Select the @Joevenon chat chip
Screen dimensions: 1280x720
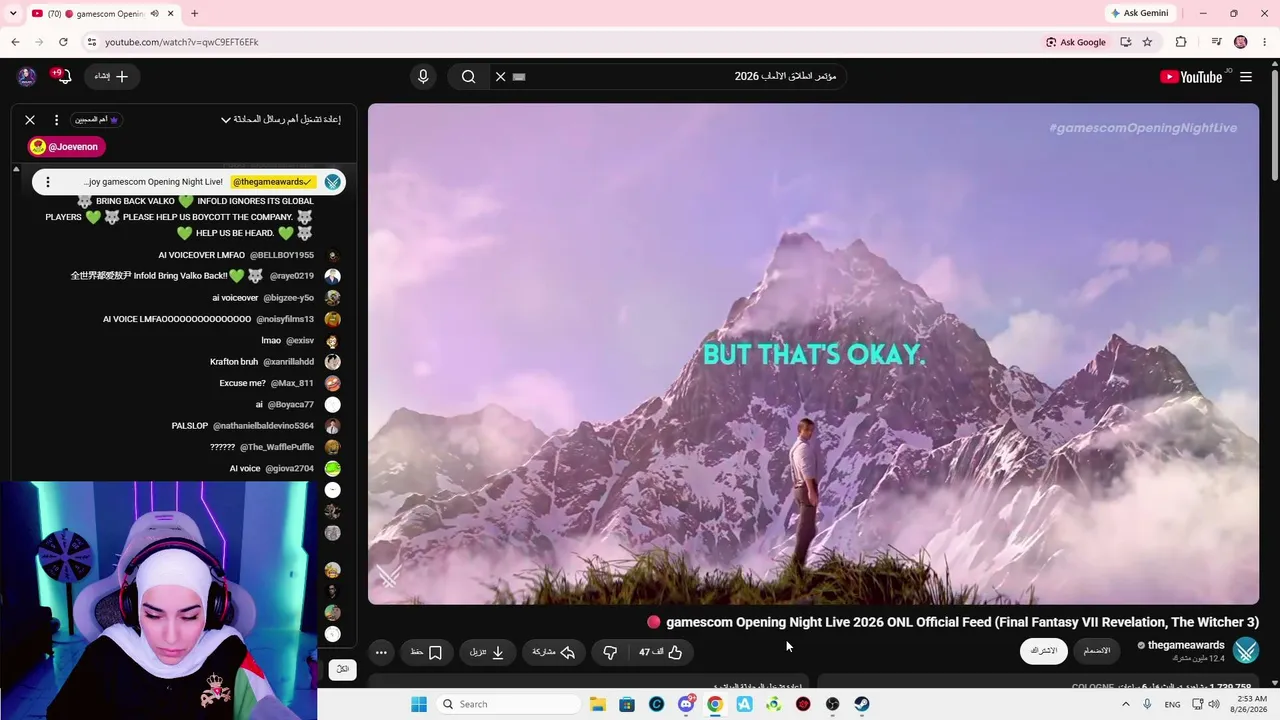click(x=66, y=147)
